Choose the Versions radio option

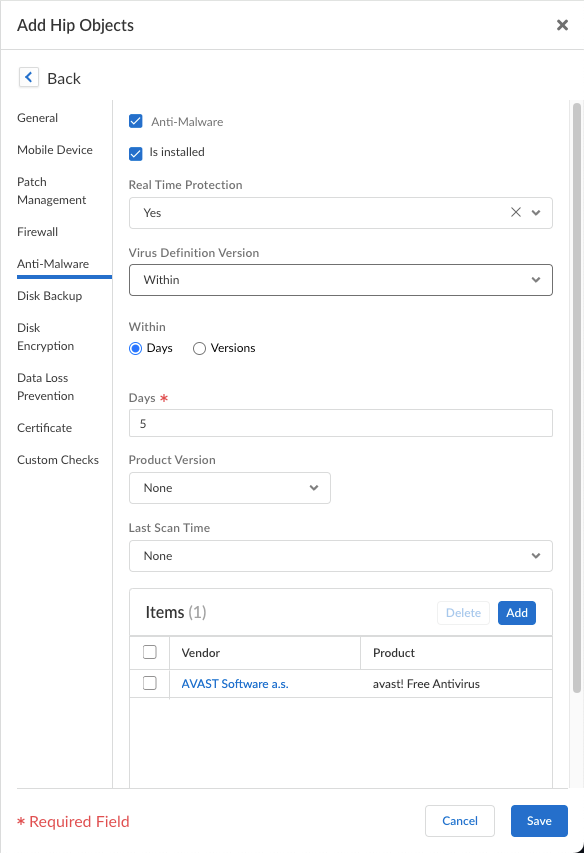(200, 348)
